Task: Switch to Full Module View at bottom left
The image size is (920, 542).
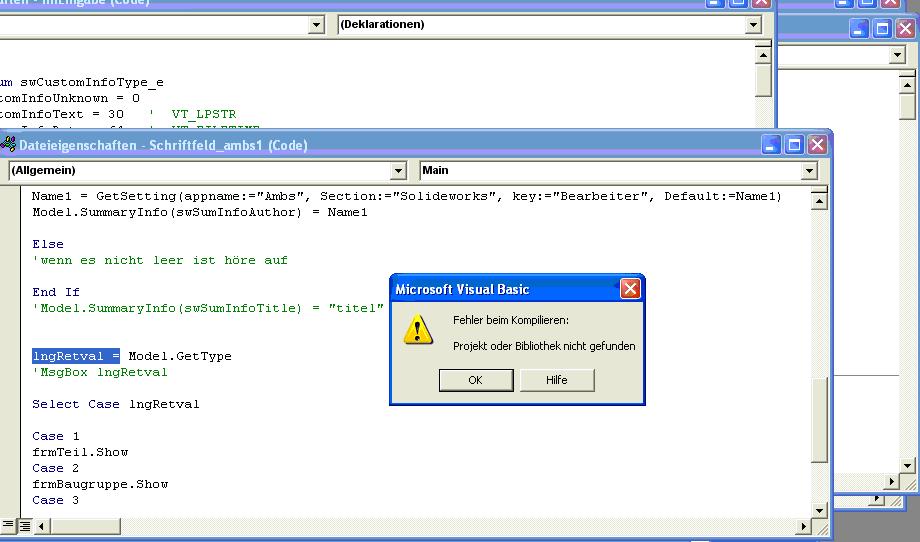Action: click(25, 526)
